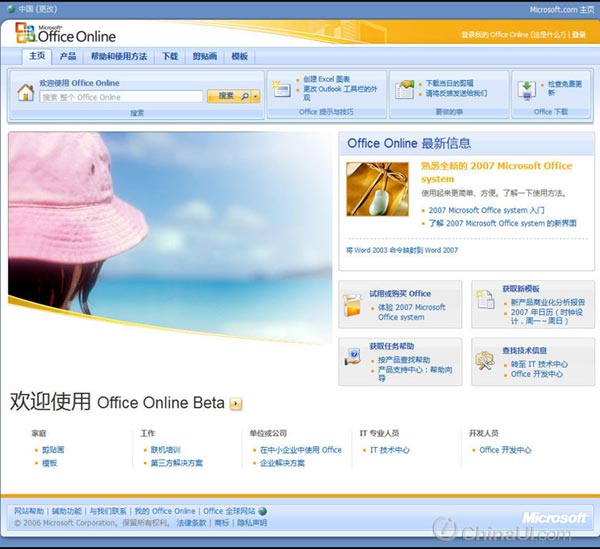
Task: Open the 获取新模板 heading link
Action: tap(521, 288)
